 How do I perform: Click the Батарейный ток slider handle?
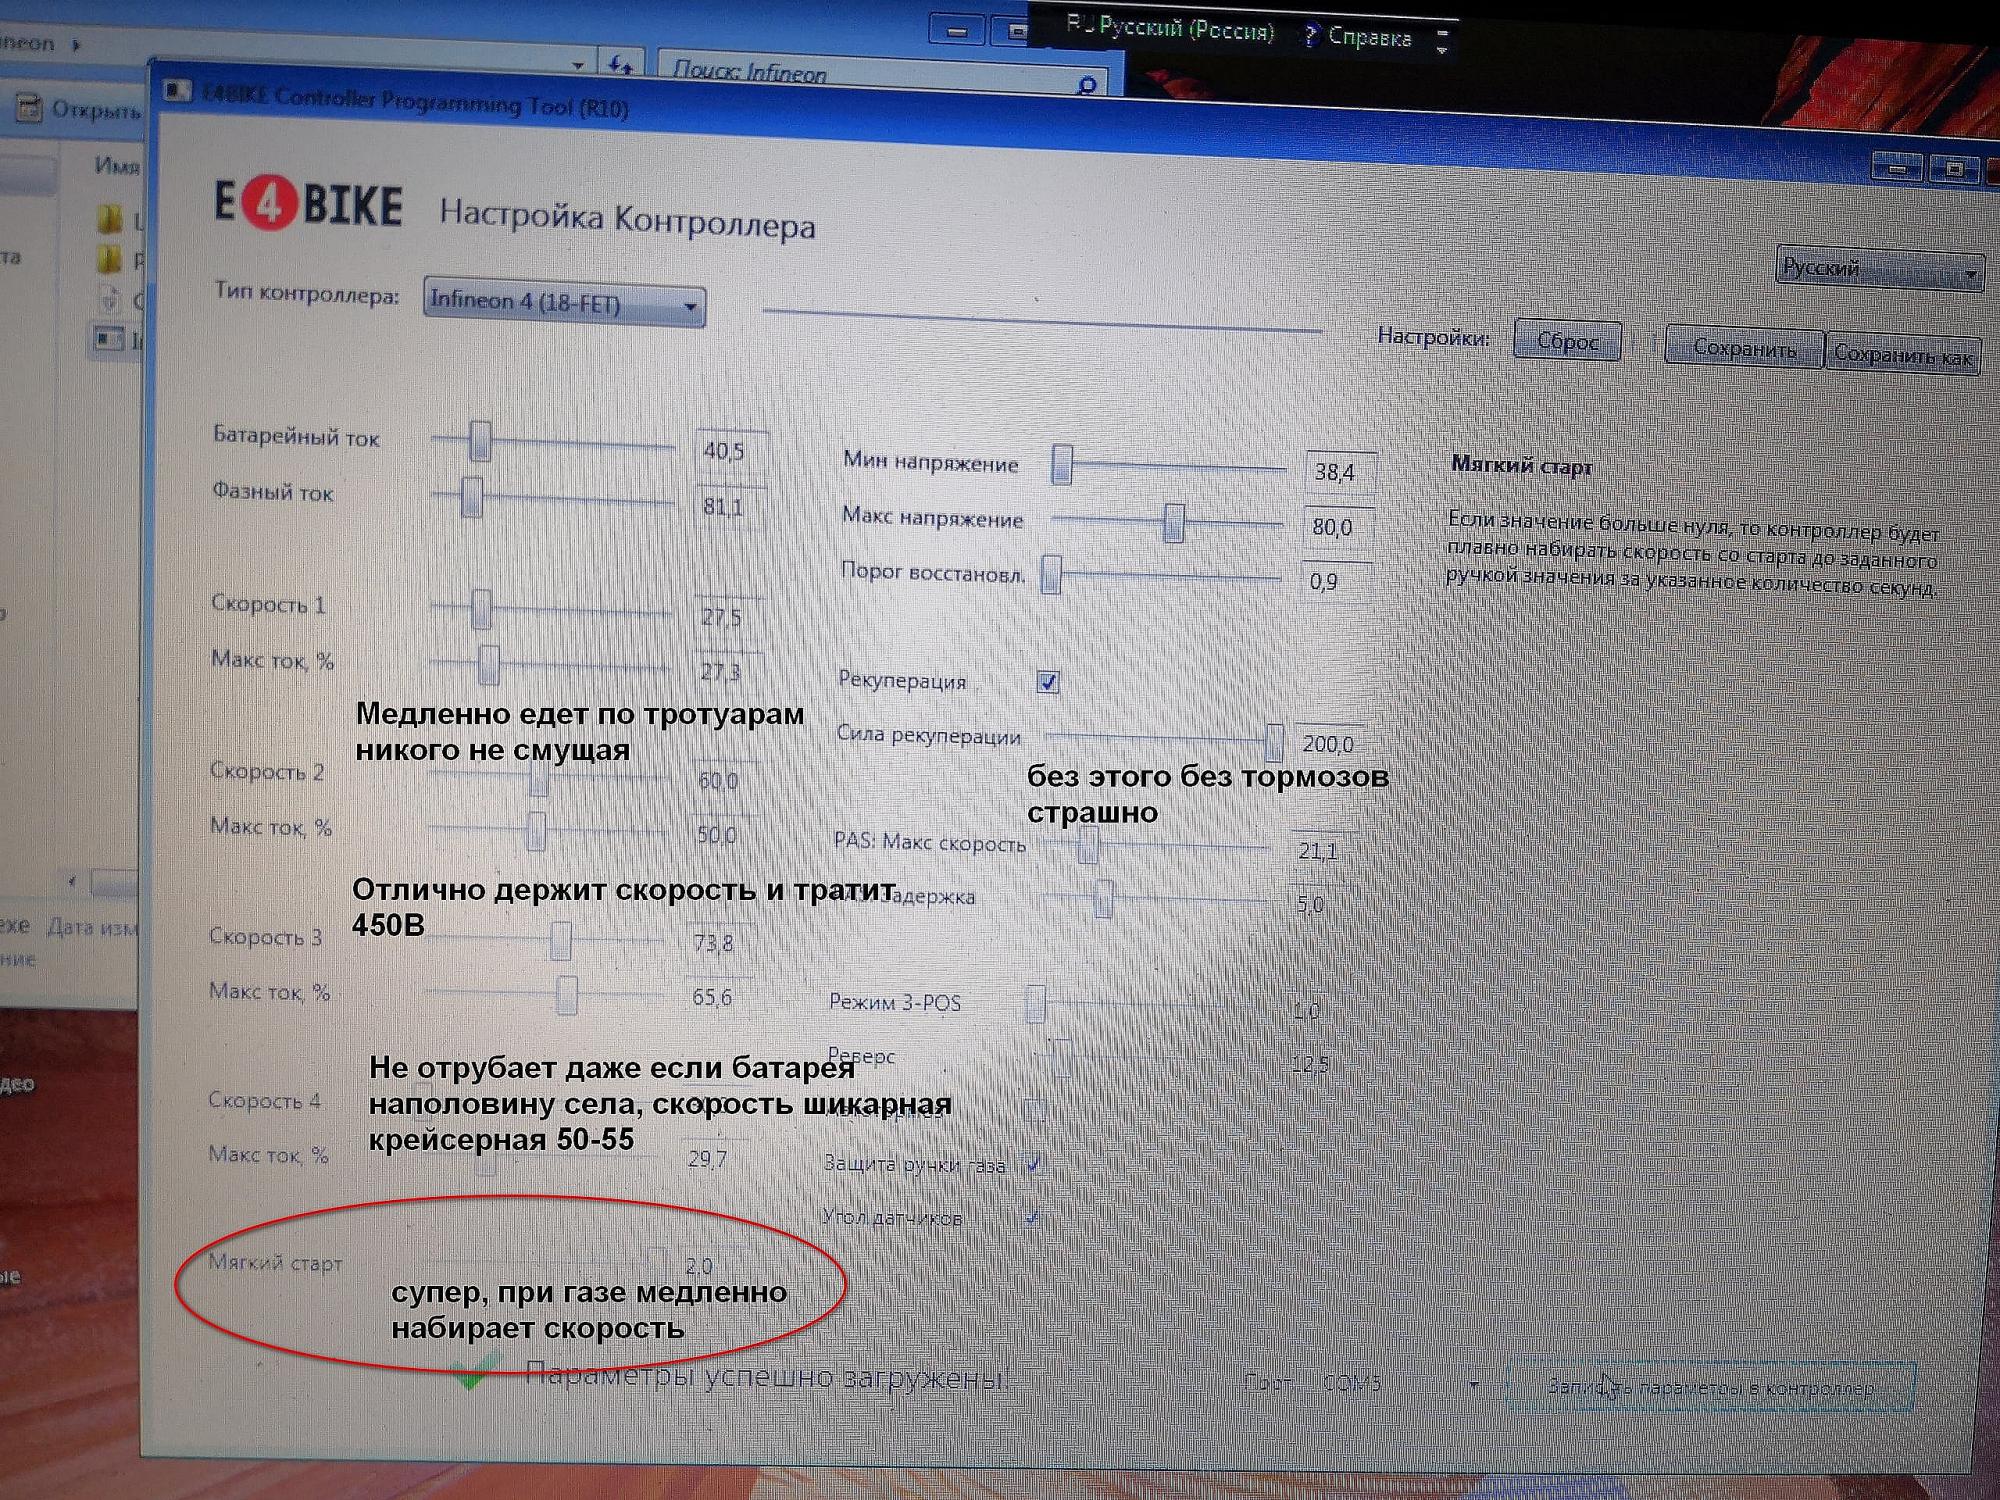pyautogui.click(x=480, y=440)
